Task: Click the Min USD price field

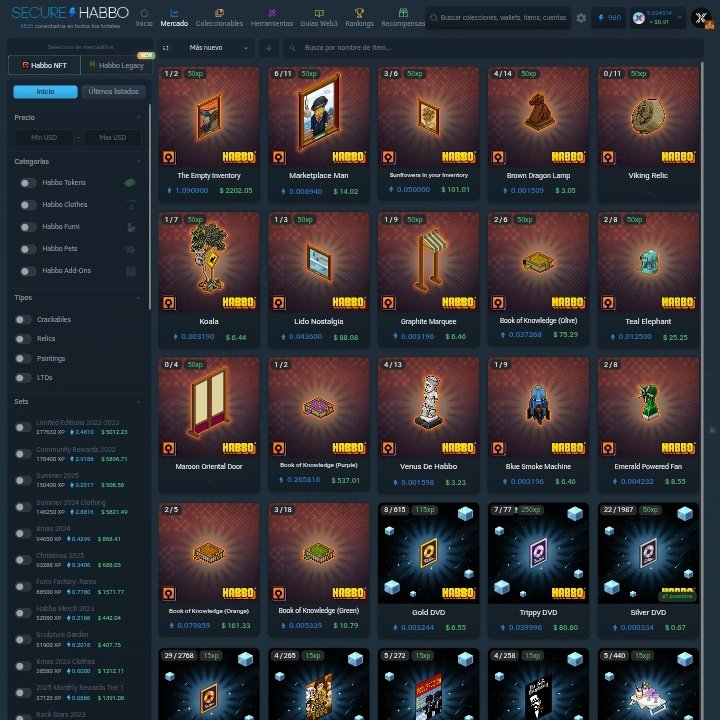Action: tap(44, 138)
